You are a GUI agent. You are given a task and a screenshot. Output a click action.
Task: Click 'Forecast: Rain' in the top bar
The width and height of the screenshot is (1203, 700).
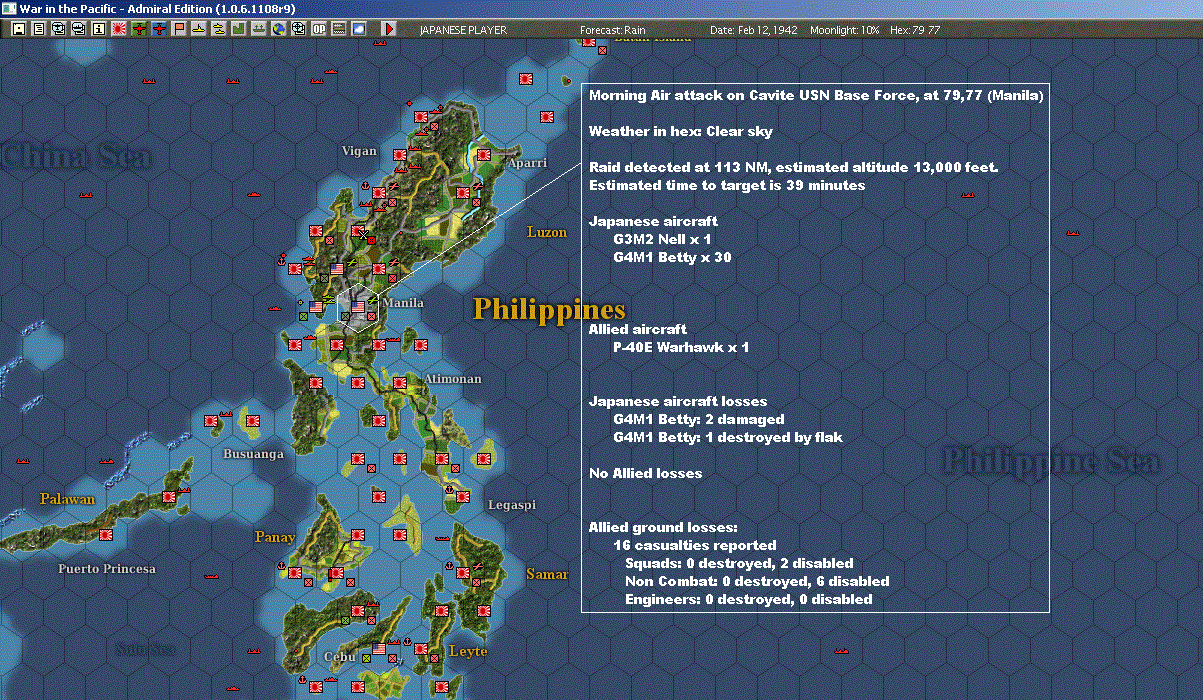coord(613,30)
